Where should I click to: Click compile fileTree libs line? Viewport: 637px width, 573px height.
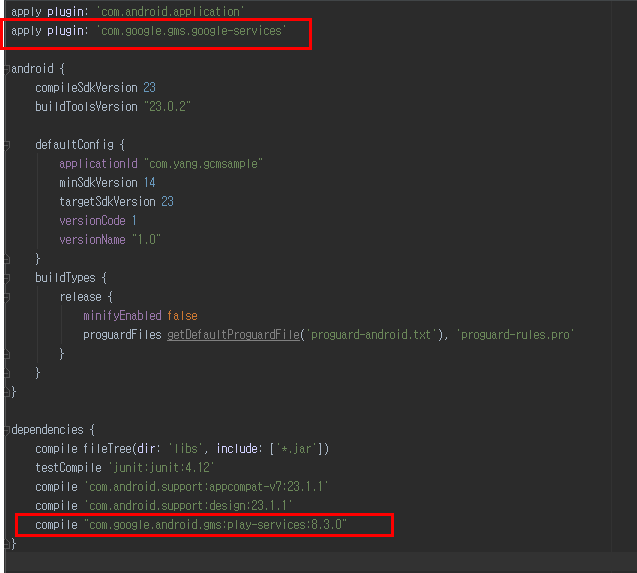click(182, 449)
